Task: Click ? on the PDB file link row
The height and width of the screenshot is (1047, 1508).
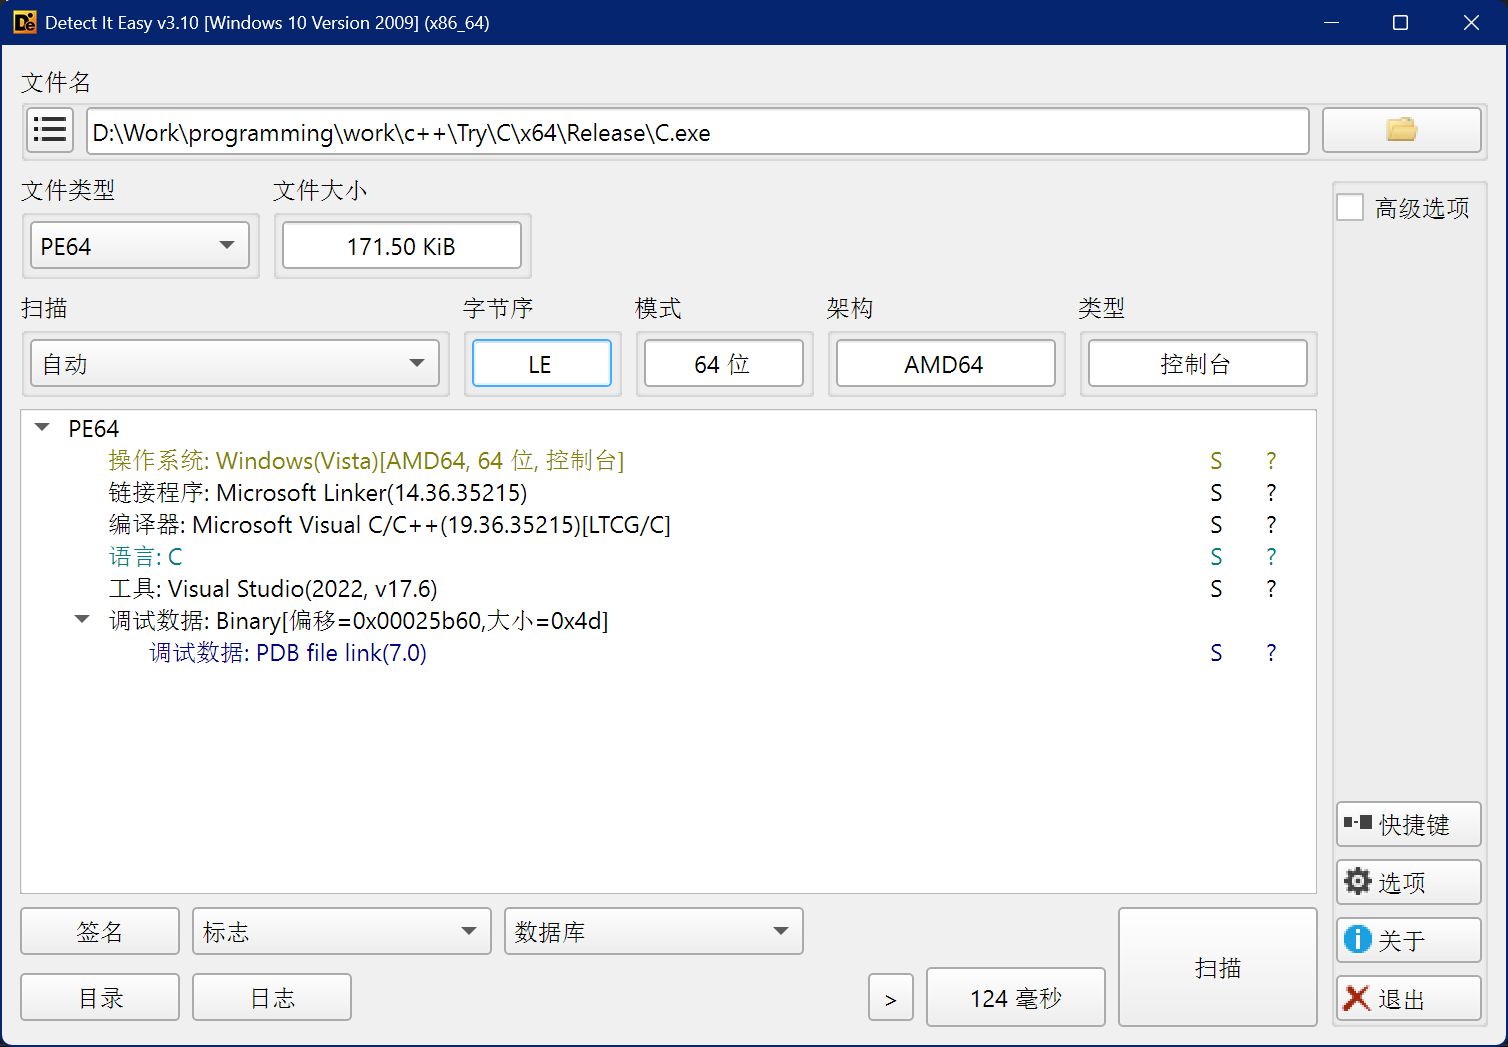Action: (x=1271, y=652)
